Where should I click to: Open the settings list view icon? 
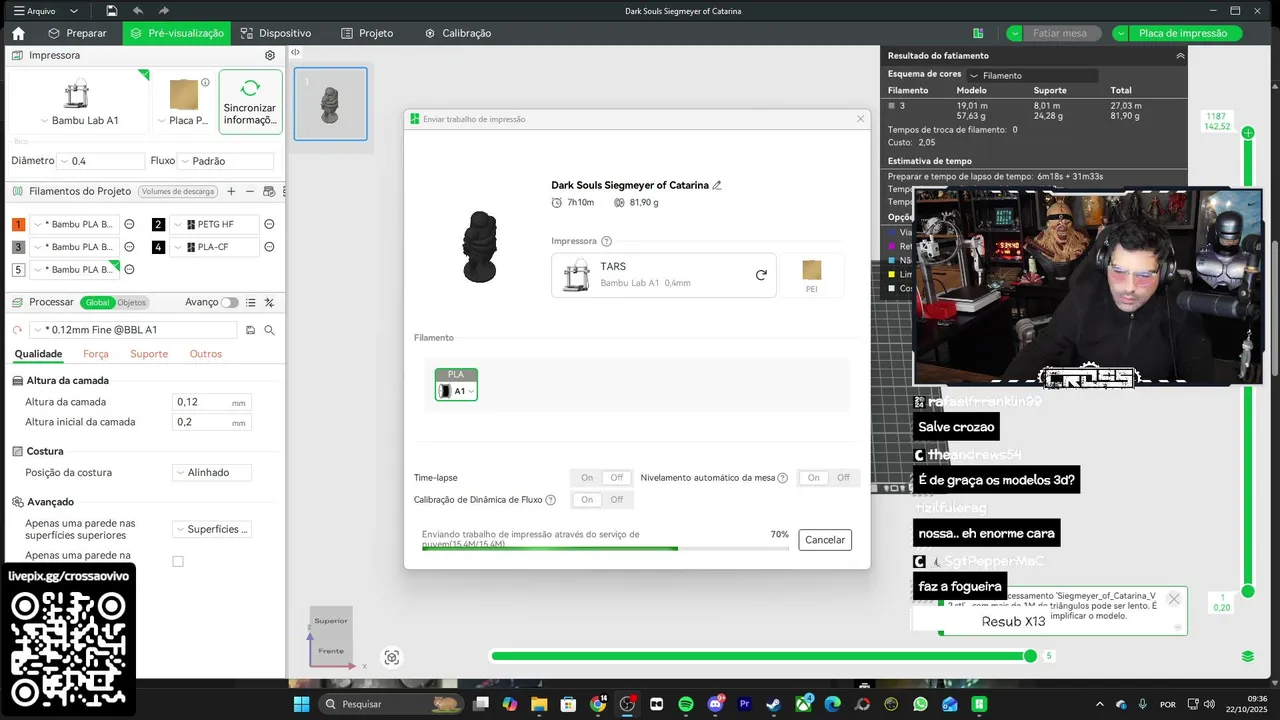(251, 302)
